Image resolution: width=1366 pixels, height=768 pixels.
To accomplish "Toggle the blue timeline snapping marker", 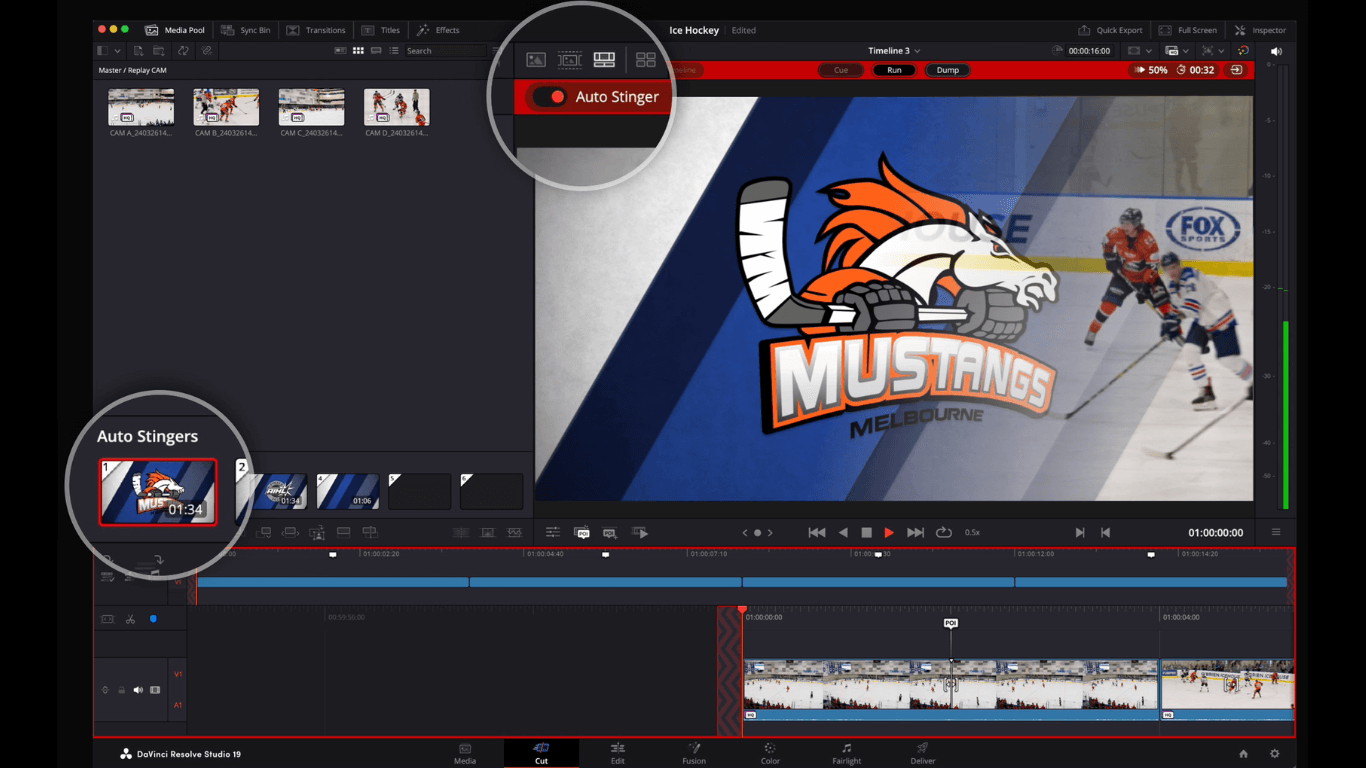I will point(153,619).
